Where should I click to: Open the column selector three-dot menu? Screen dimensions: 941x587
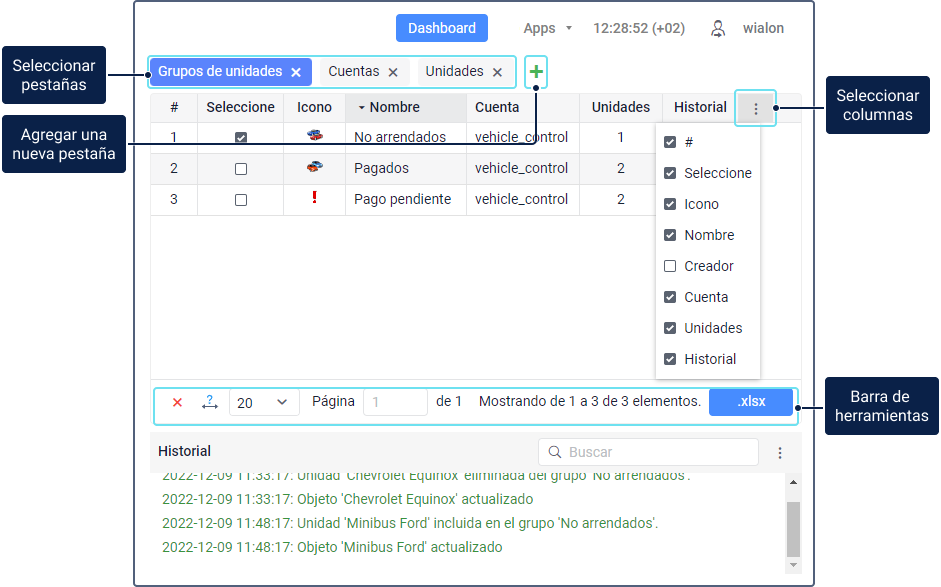pyautogui.click(x=756, y=108)
